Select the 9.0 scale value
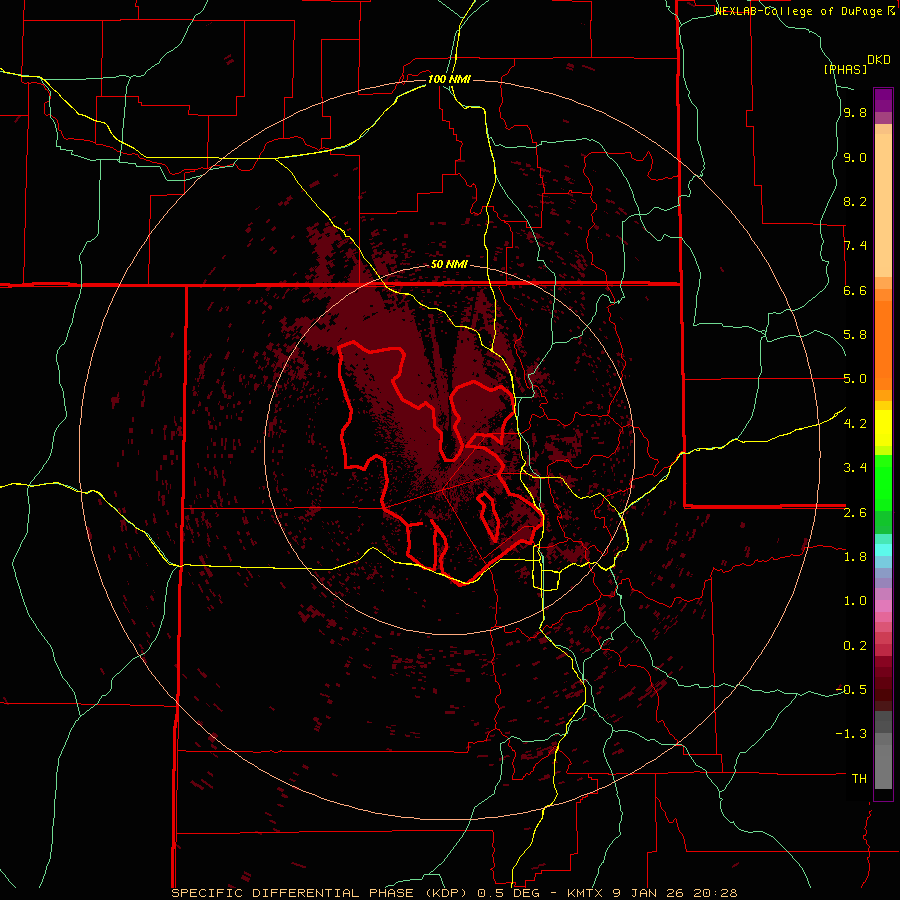900x900 pixels. pos(855,157)
